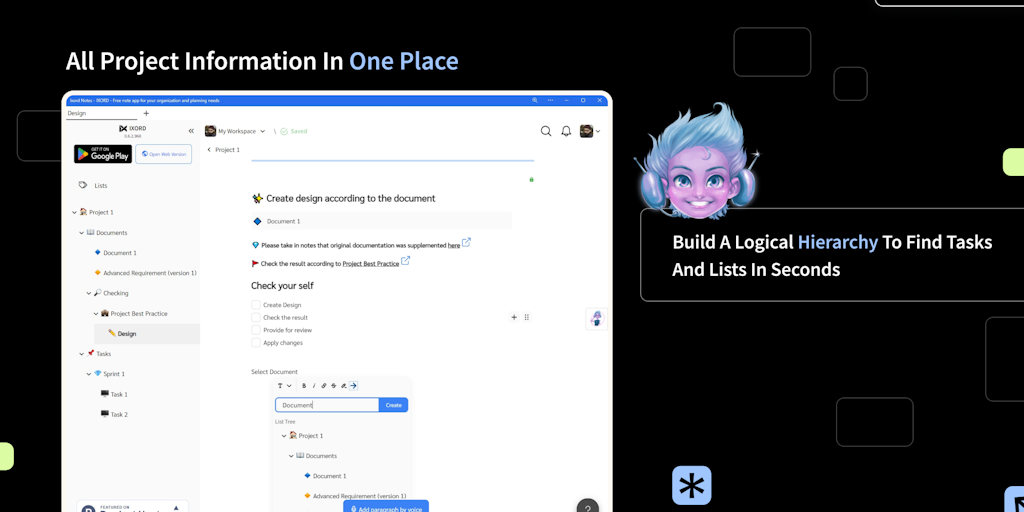
Task: Open the My Workspace dropdown
Action: coord(235,131)
